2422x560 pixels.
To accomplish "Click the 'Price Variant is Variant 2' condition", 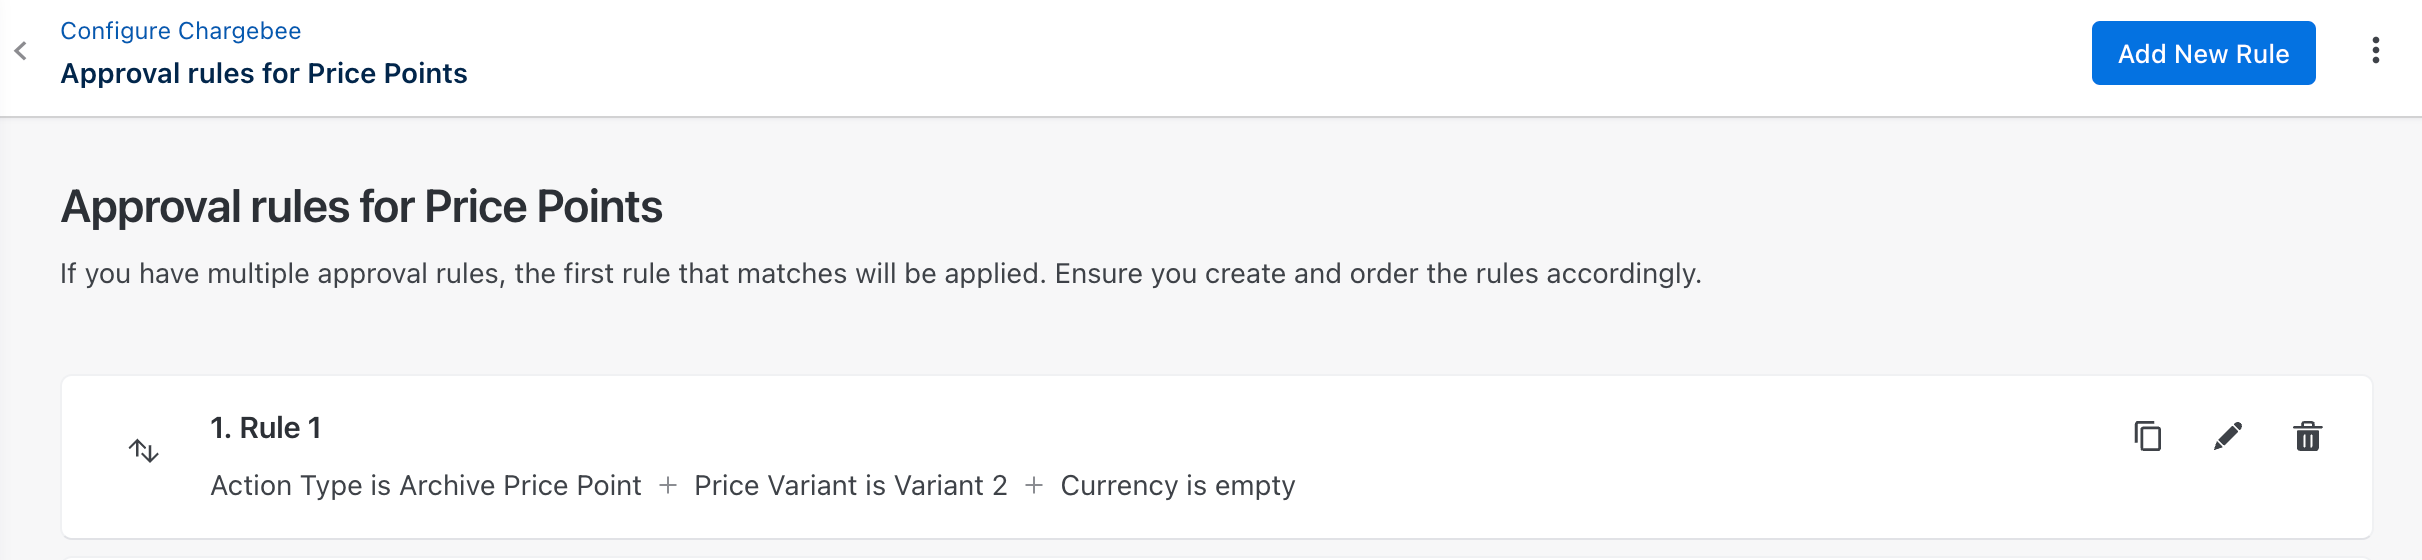I will coord(850,486).
